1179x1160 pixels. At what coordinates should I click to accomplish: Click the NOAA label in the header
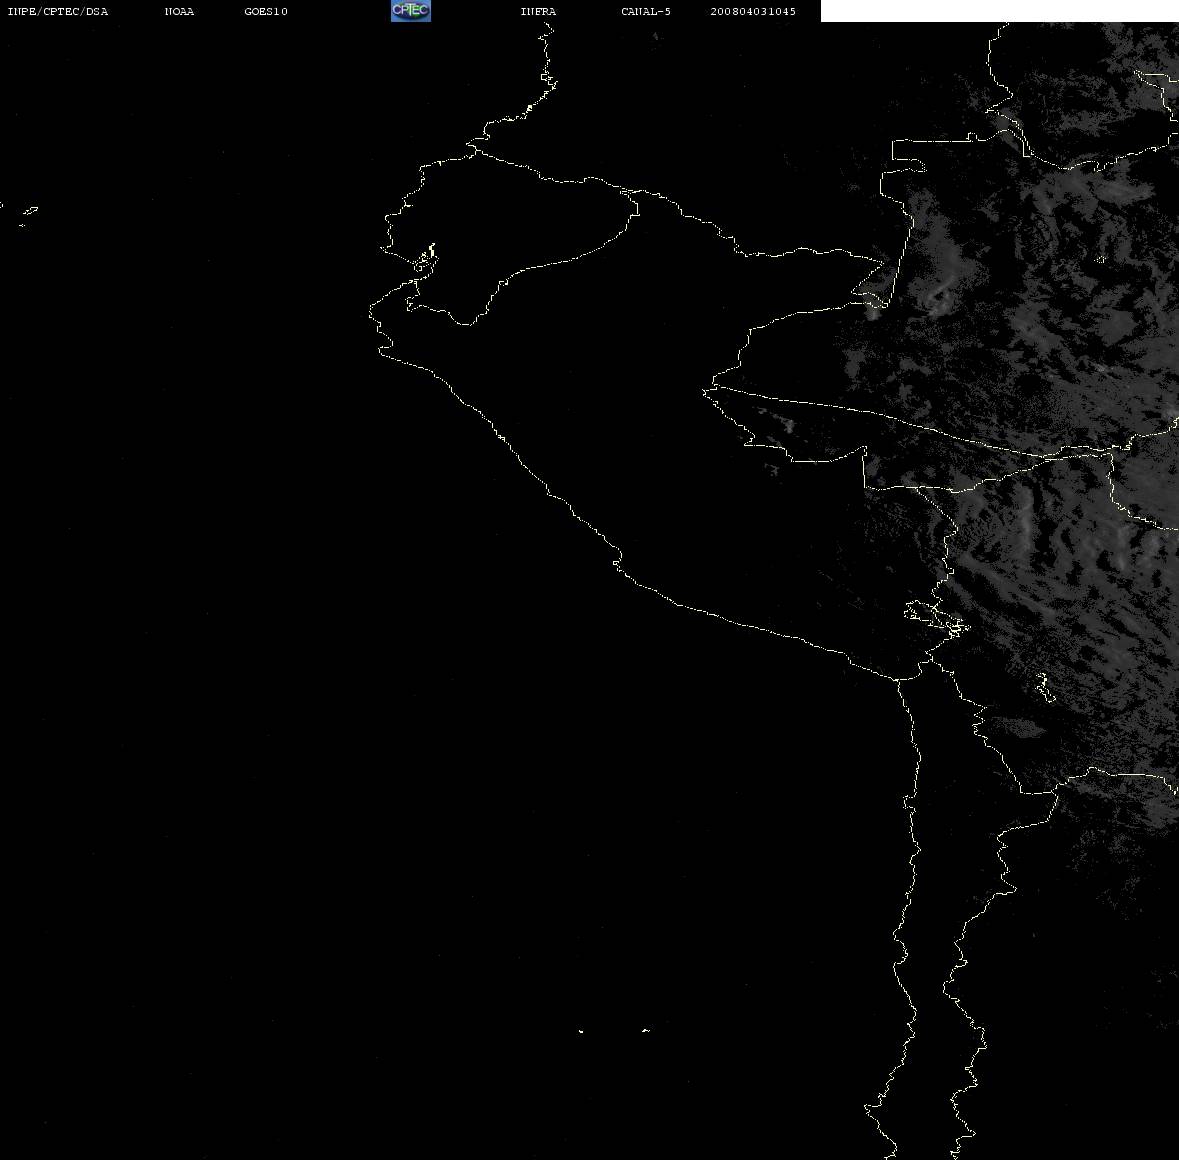pyautogui.click(x=179, y=11)
